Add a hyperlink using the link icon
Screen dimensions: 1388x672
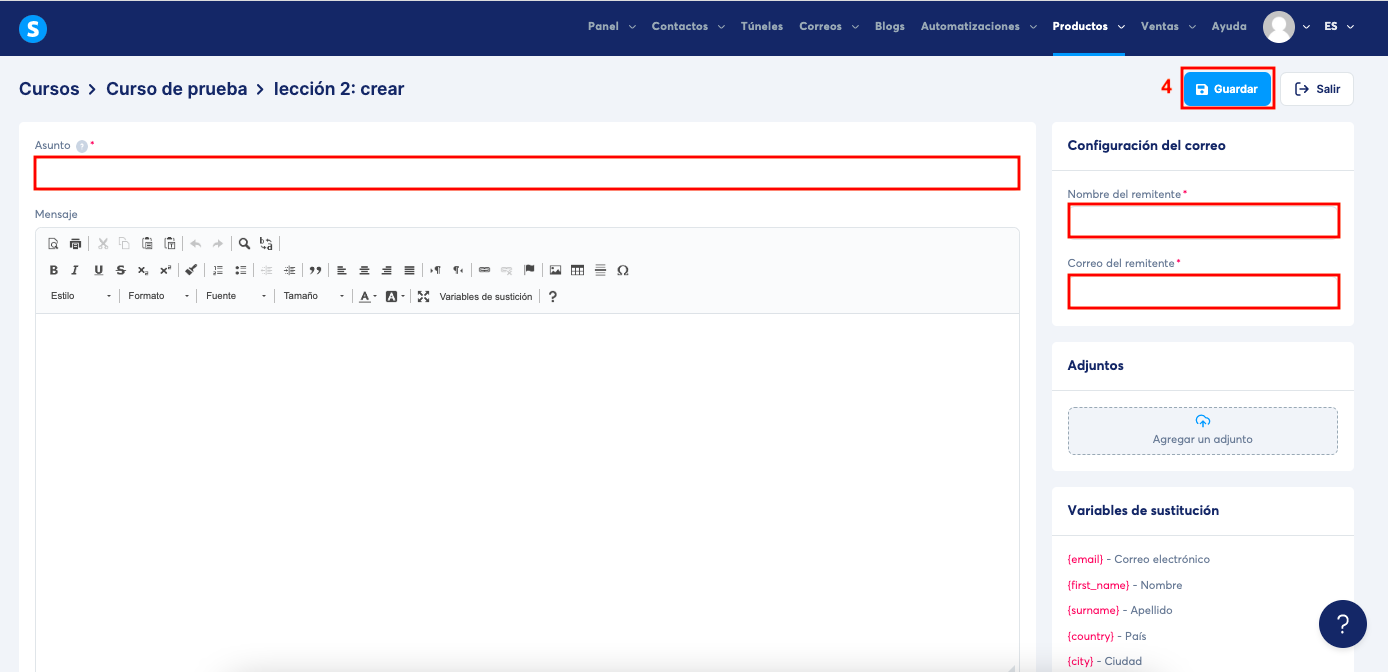484,269
